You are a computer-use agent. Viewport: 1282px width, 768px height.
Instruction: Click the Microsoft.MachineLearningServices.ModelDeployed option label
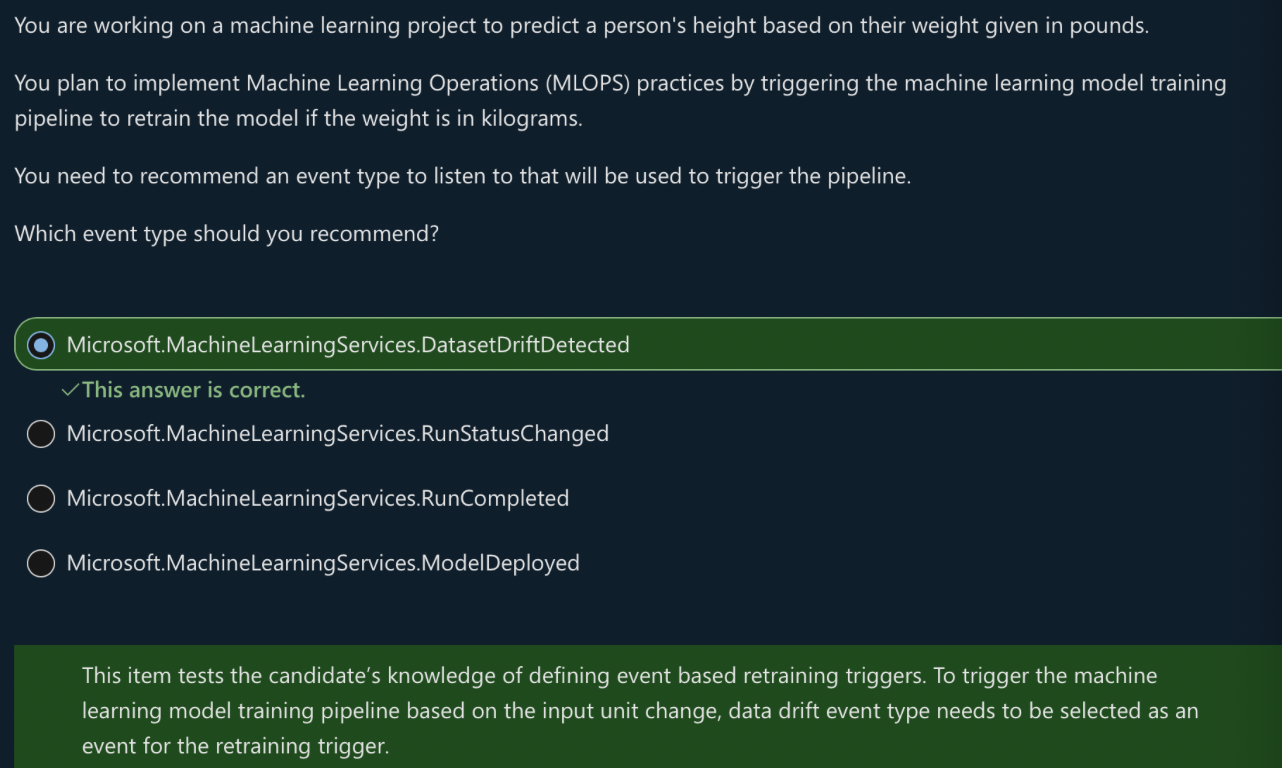tap(323, 563)
